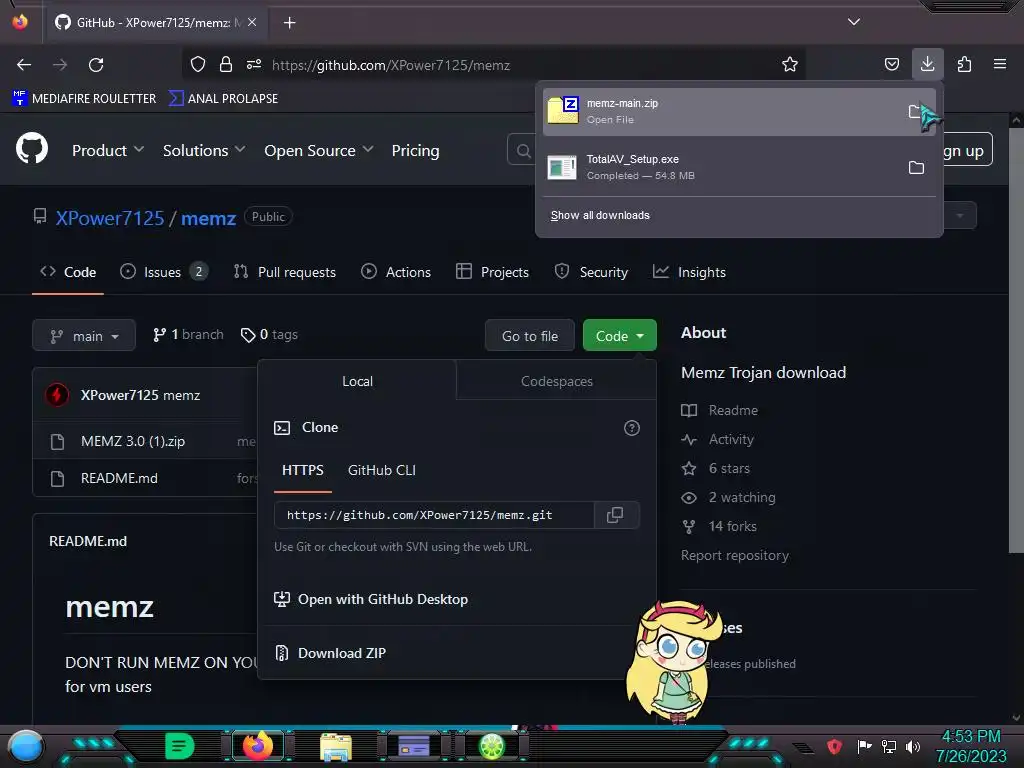Click the Go to file button
The height and width of the screenshot is (768, 1024).
(x=530, y=336)
